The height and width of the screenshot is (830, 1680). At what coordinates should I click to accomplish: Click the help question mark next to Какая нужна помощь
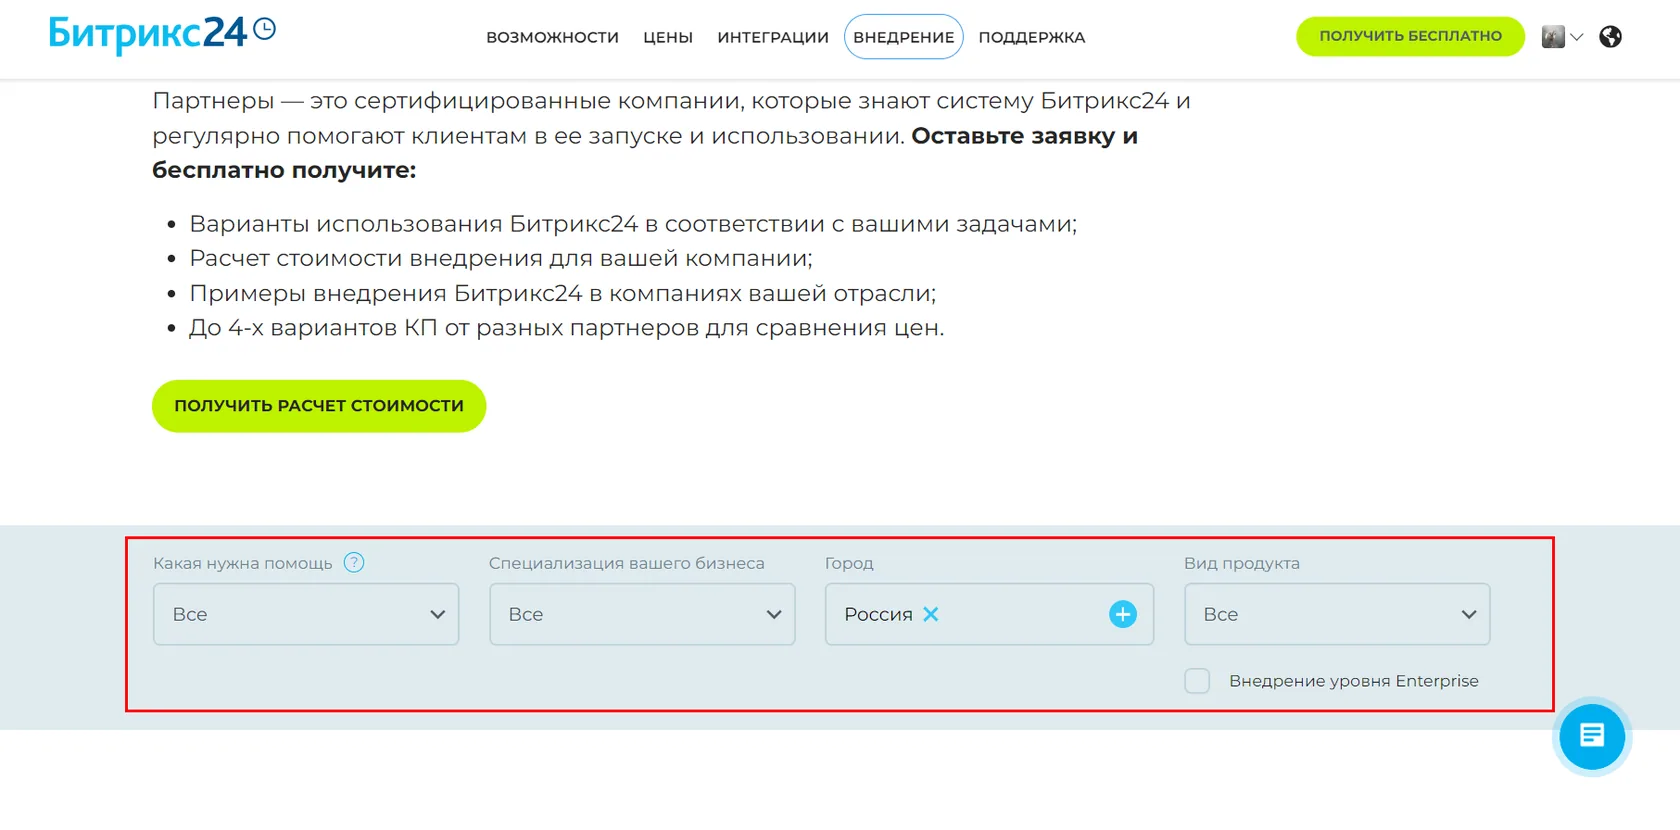[x=354, y=562]
